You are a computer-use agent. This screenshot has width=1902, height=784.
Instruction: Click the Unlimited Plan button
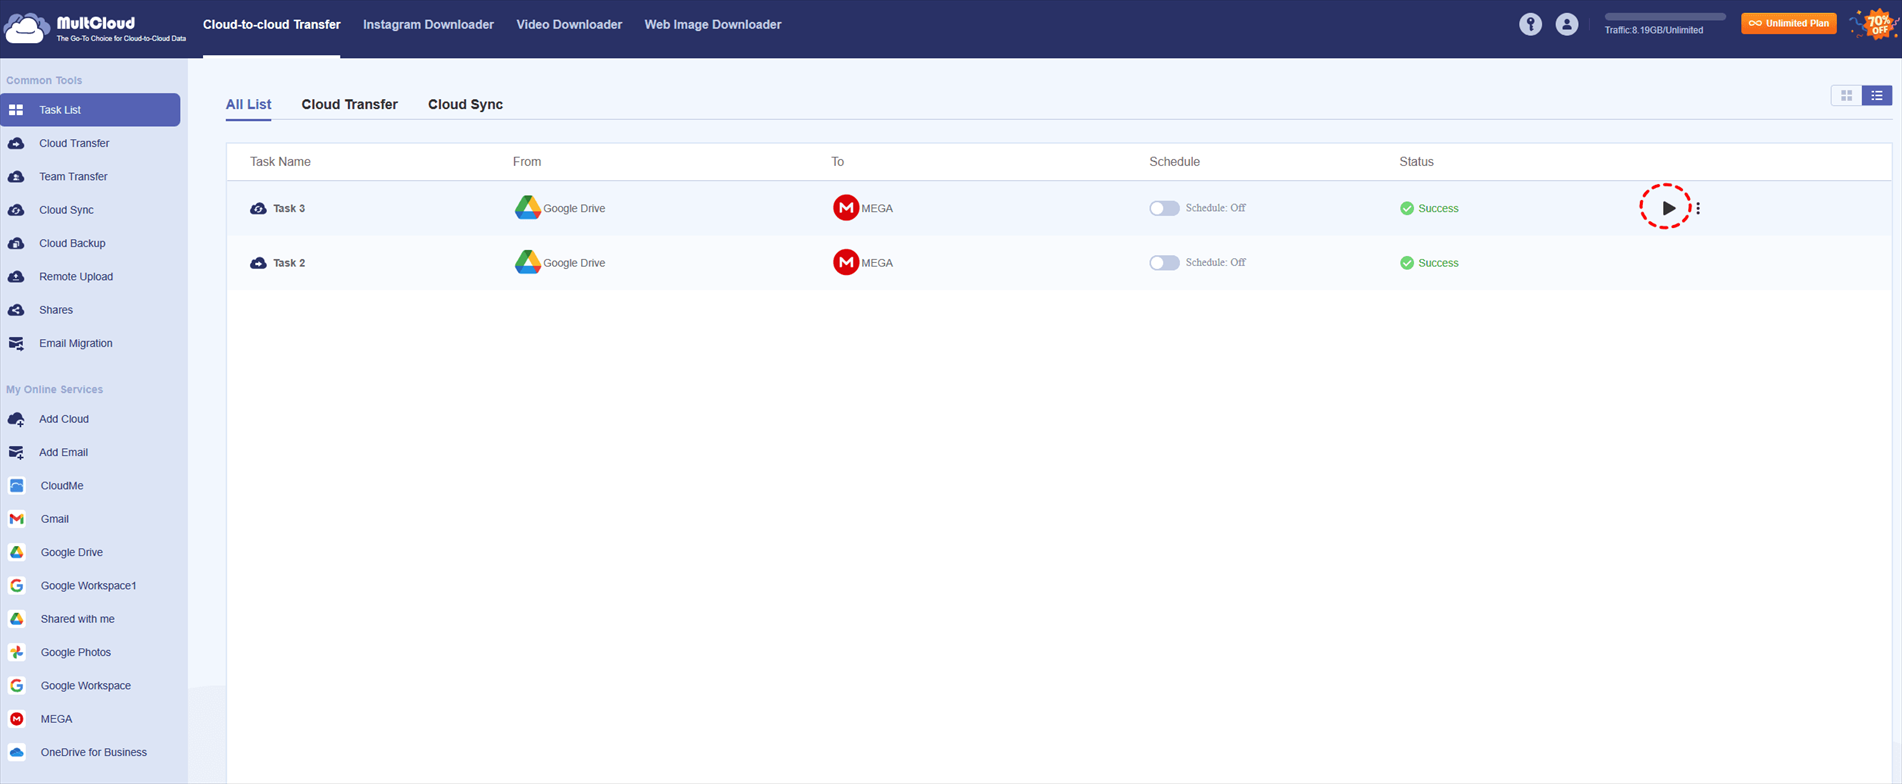coord(1788,23)
